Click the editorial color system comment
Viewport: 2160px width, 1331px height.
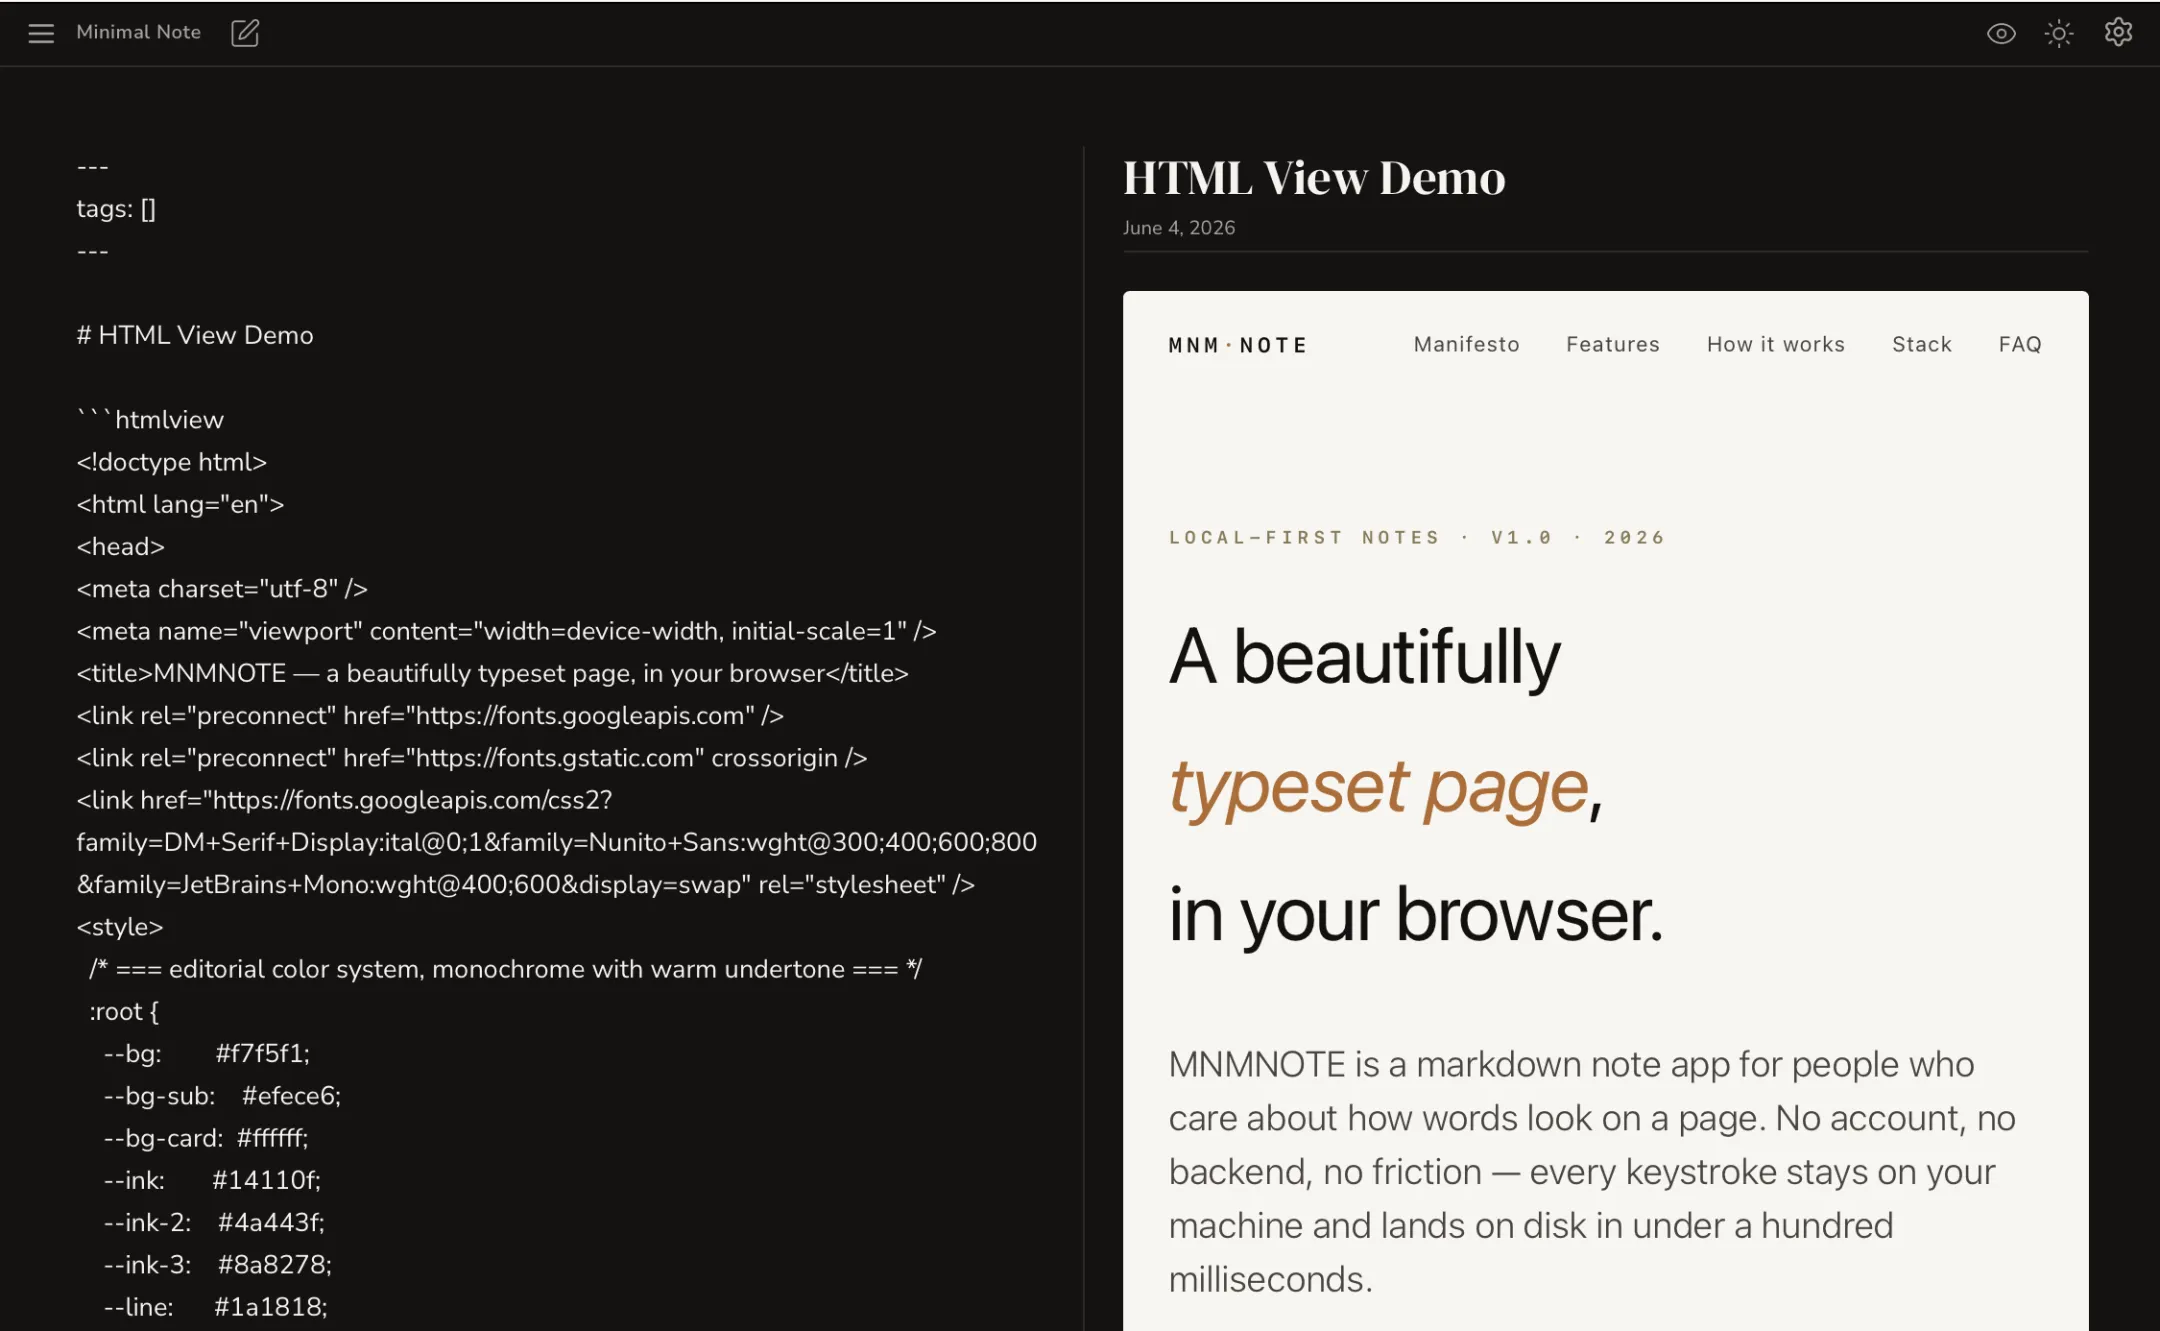506,969
